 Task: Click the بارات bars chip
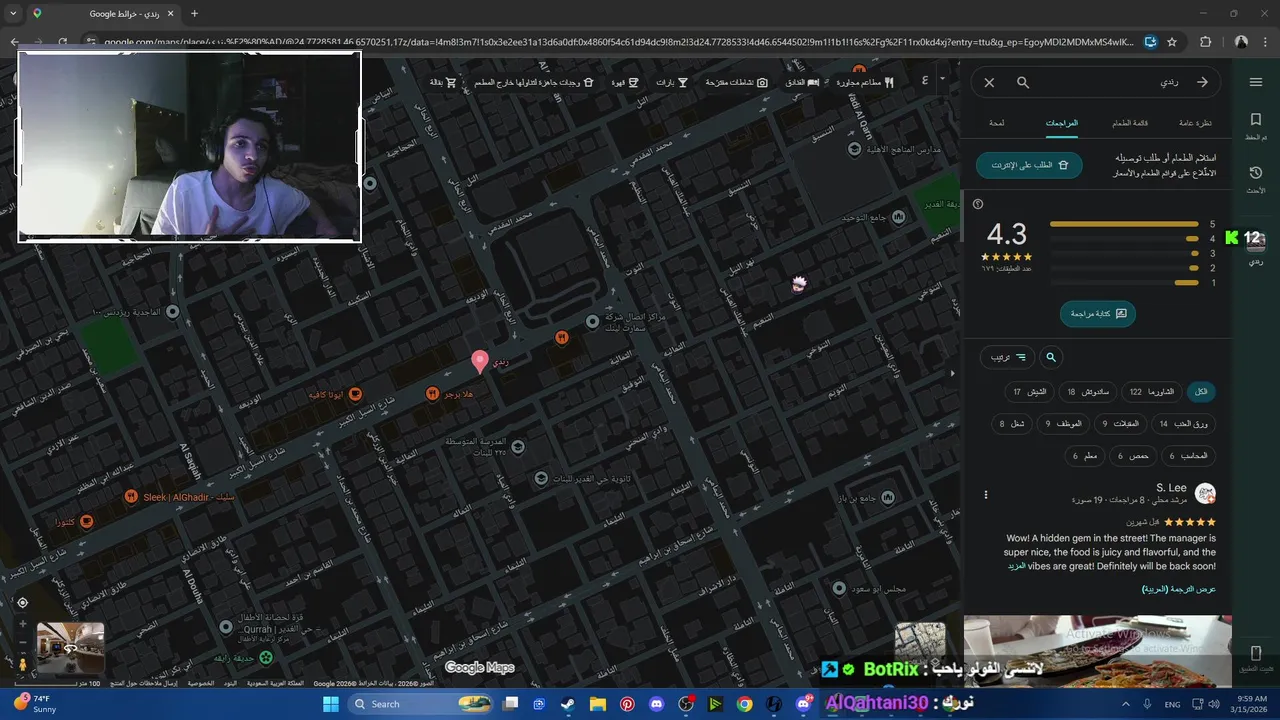click(x=671, y=82)
